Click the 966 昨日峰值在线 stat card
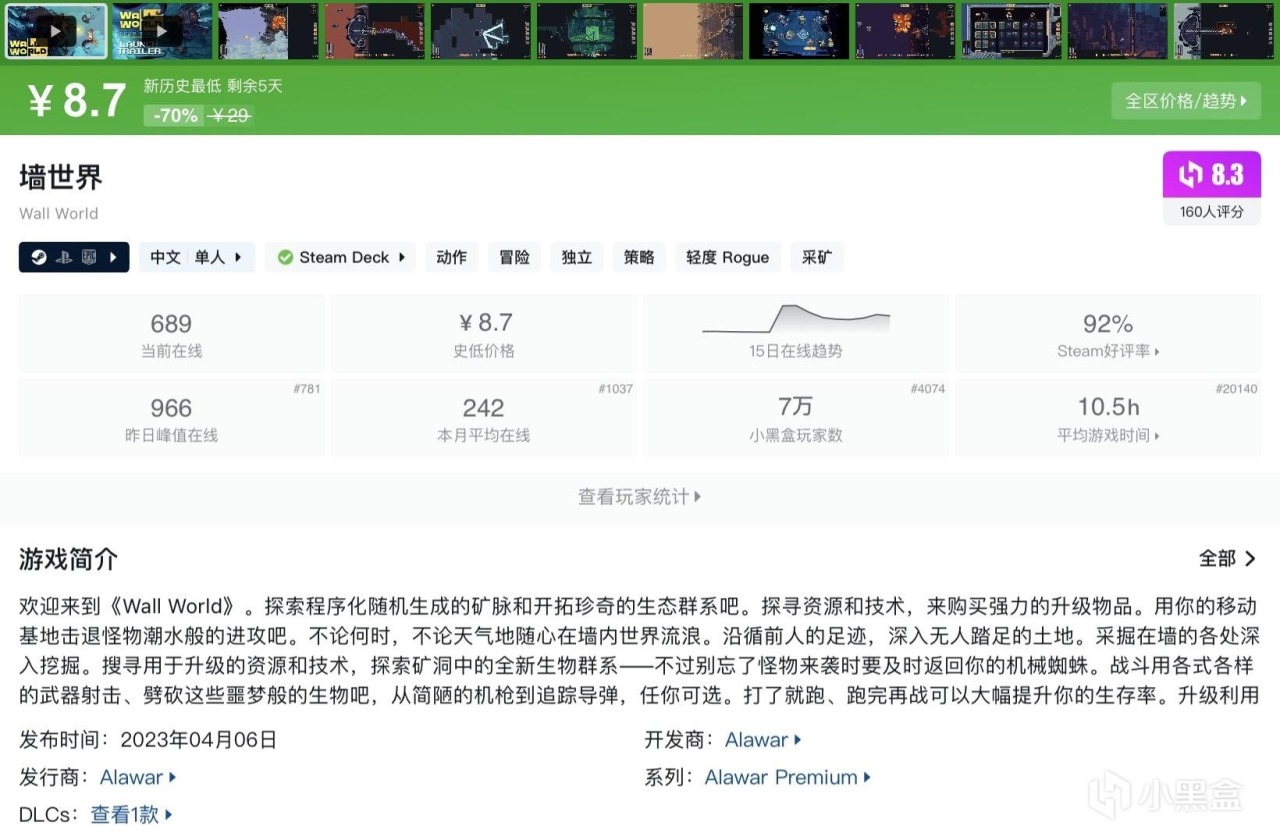This screenshot has height=840, width=1280. 171,418
